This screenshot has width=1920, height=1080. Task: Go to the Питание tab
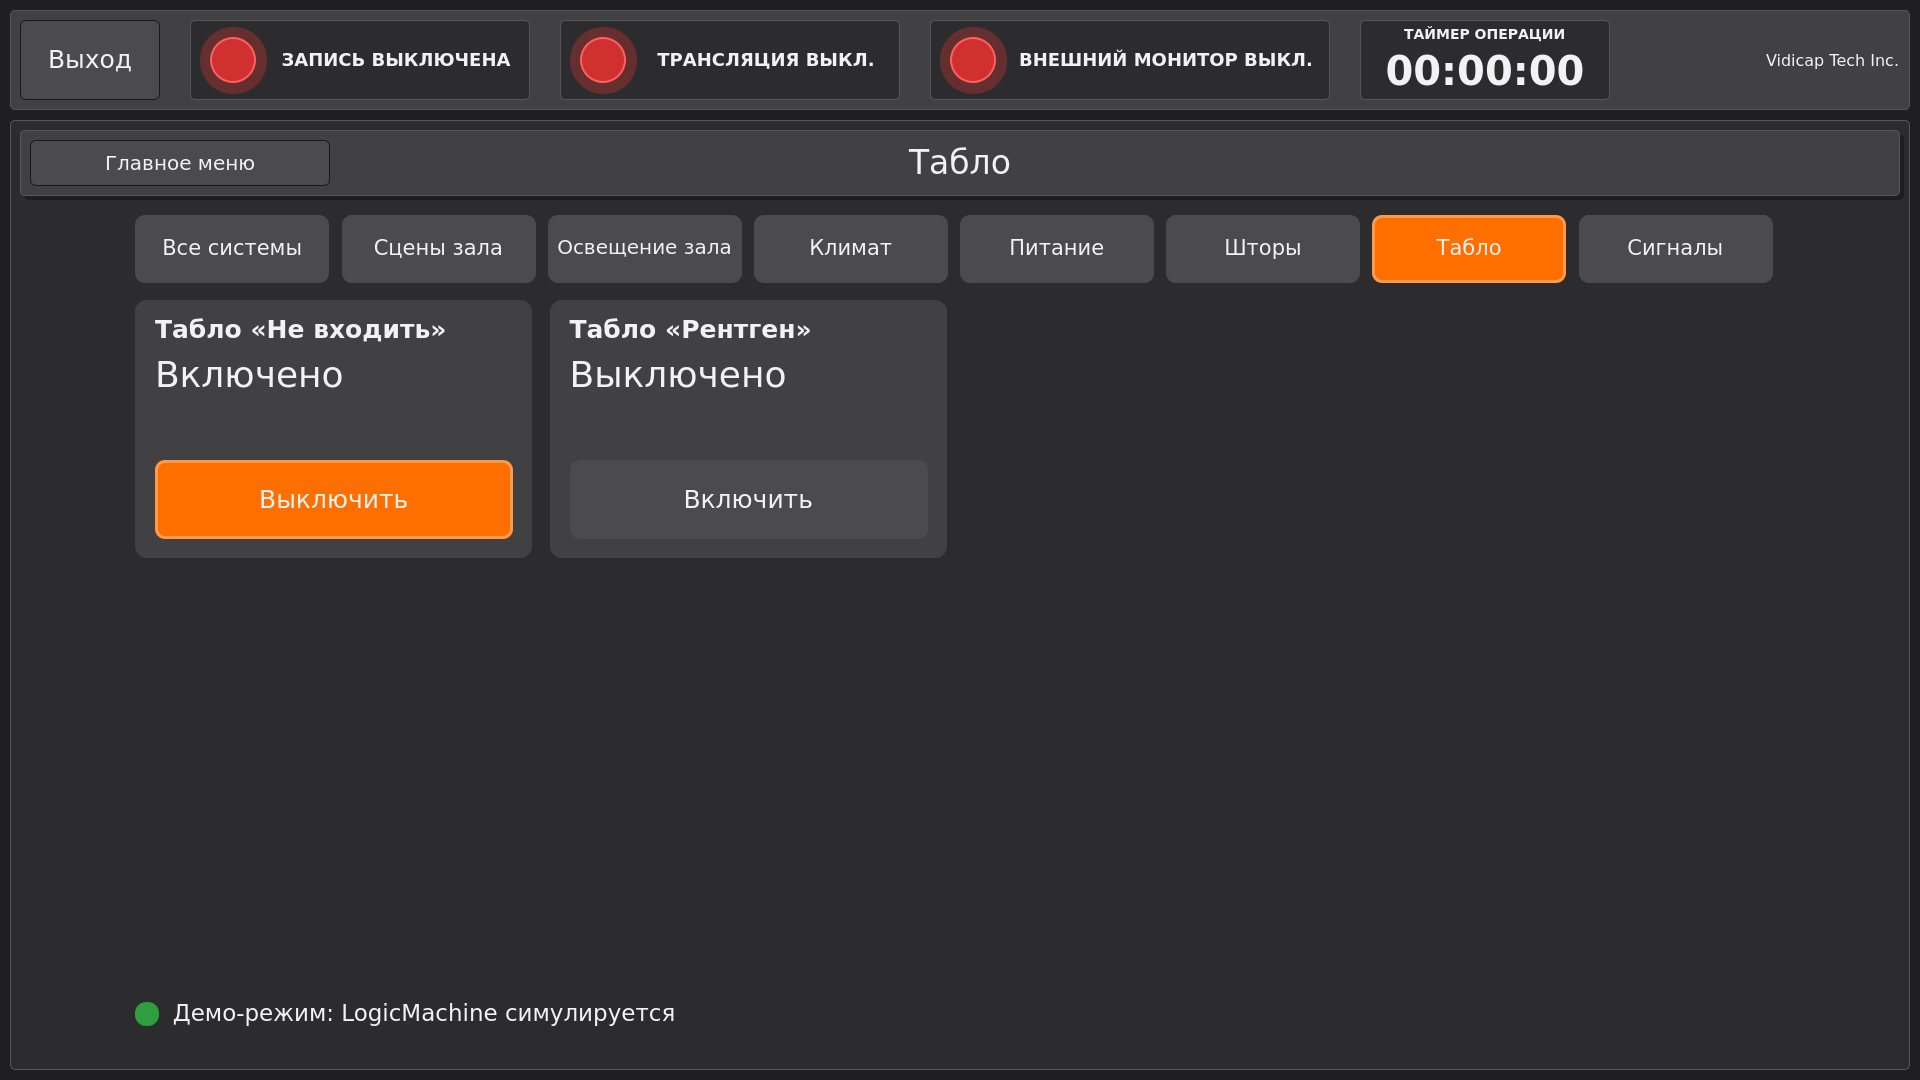pos(1056,248)
